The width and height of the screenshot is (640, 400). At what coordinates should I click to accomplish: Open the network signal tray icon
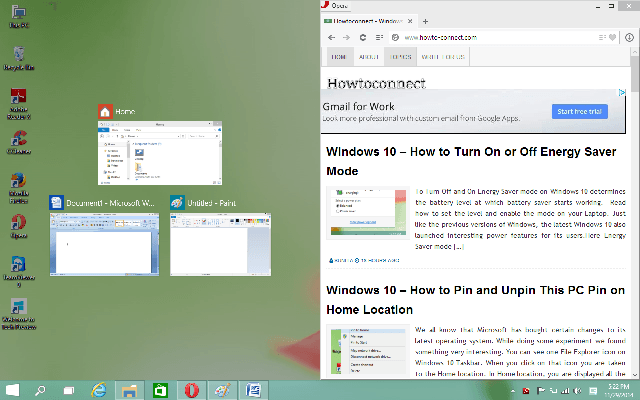point(565,391)
